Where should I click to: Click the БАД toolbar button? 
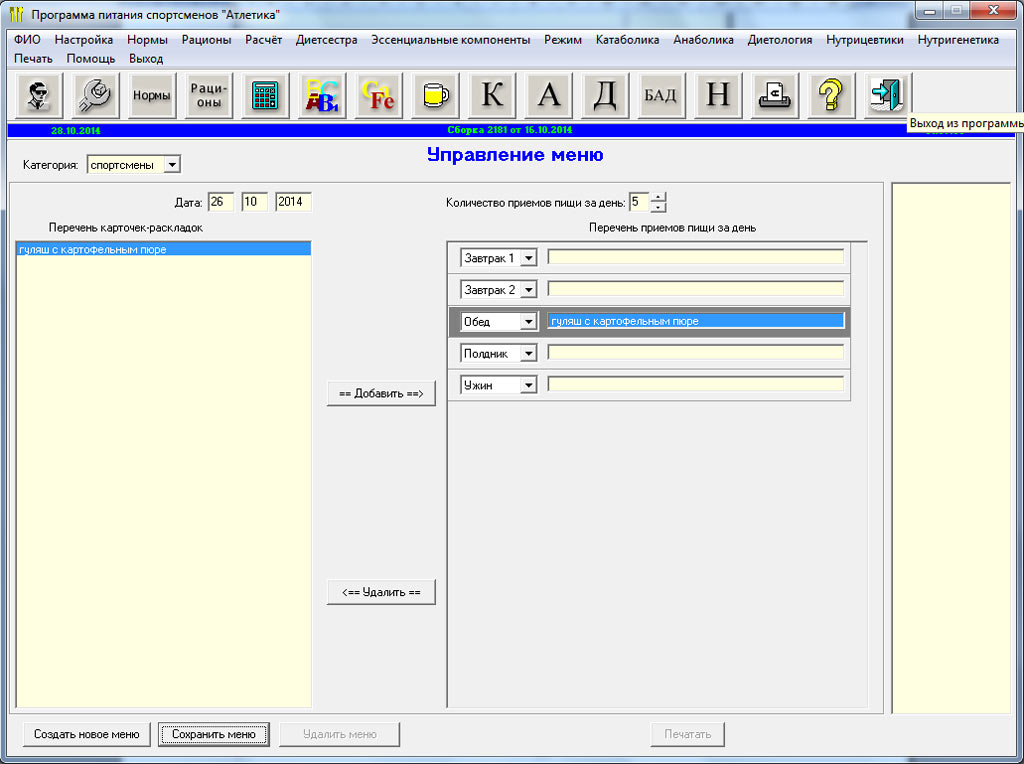(x=662, y=95)
